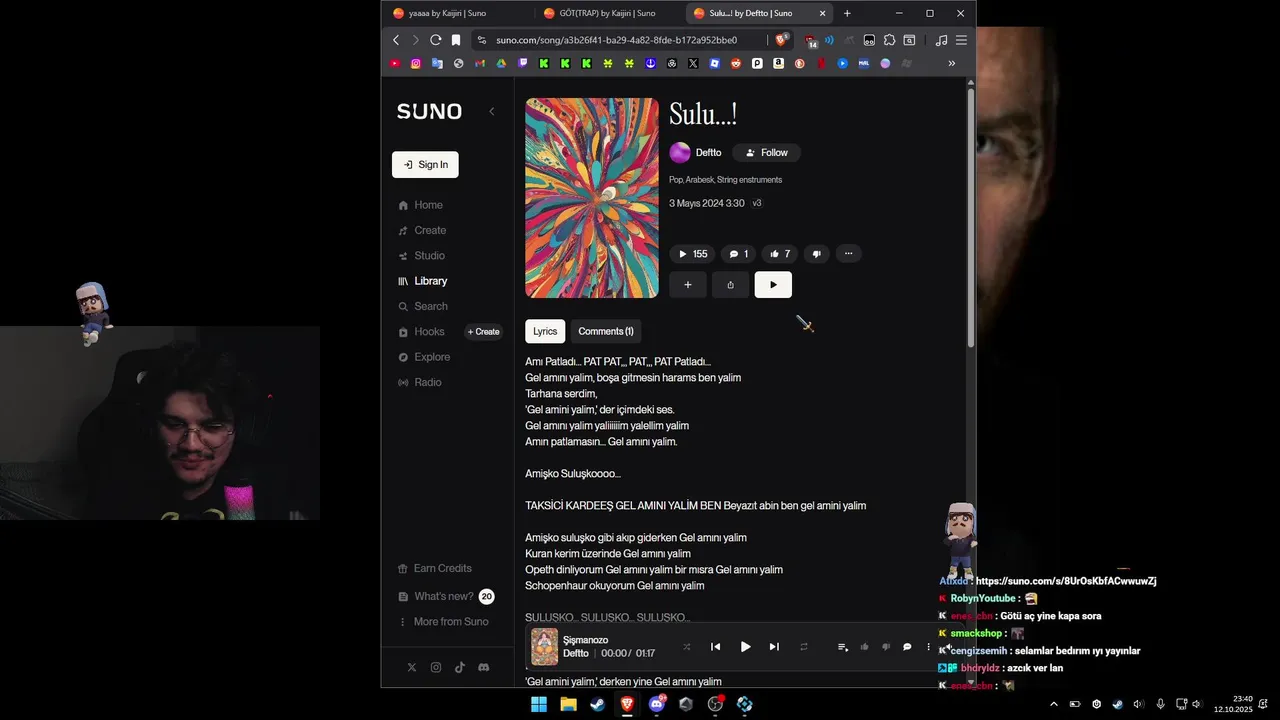
Task: Open Suno's Discord social icon
Action: click(x=484, y=667)
